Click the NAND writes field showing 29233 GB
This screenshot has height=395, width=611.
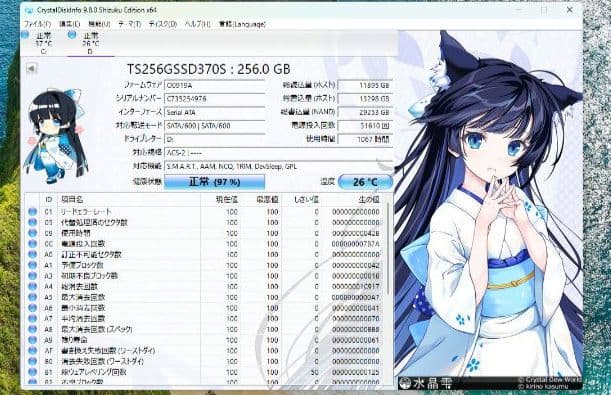[365, 112]
